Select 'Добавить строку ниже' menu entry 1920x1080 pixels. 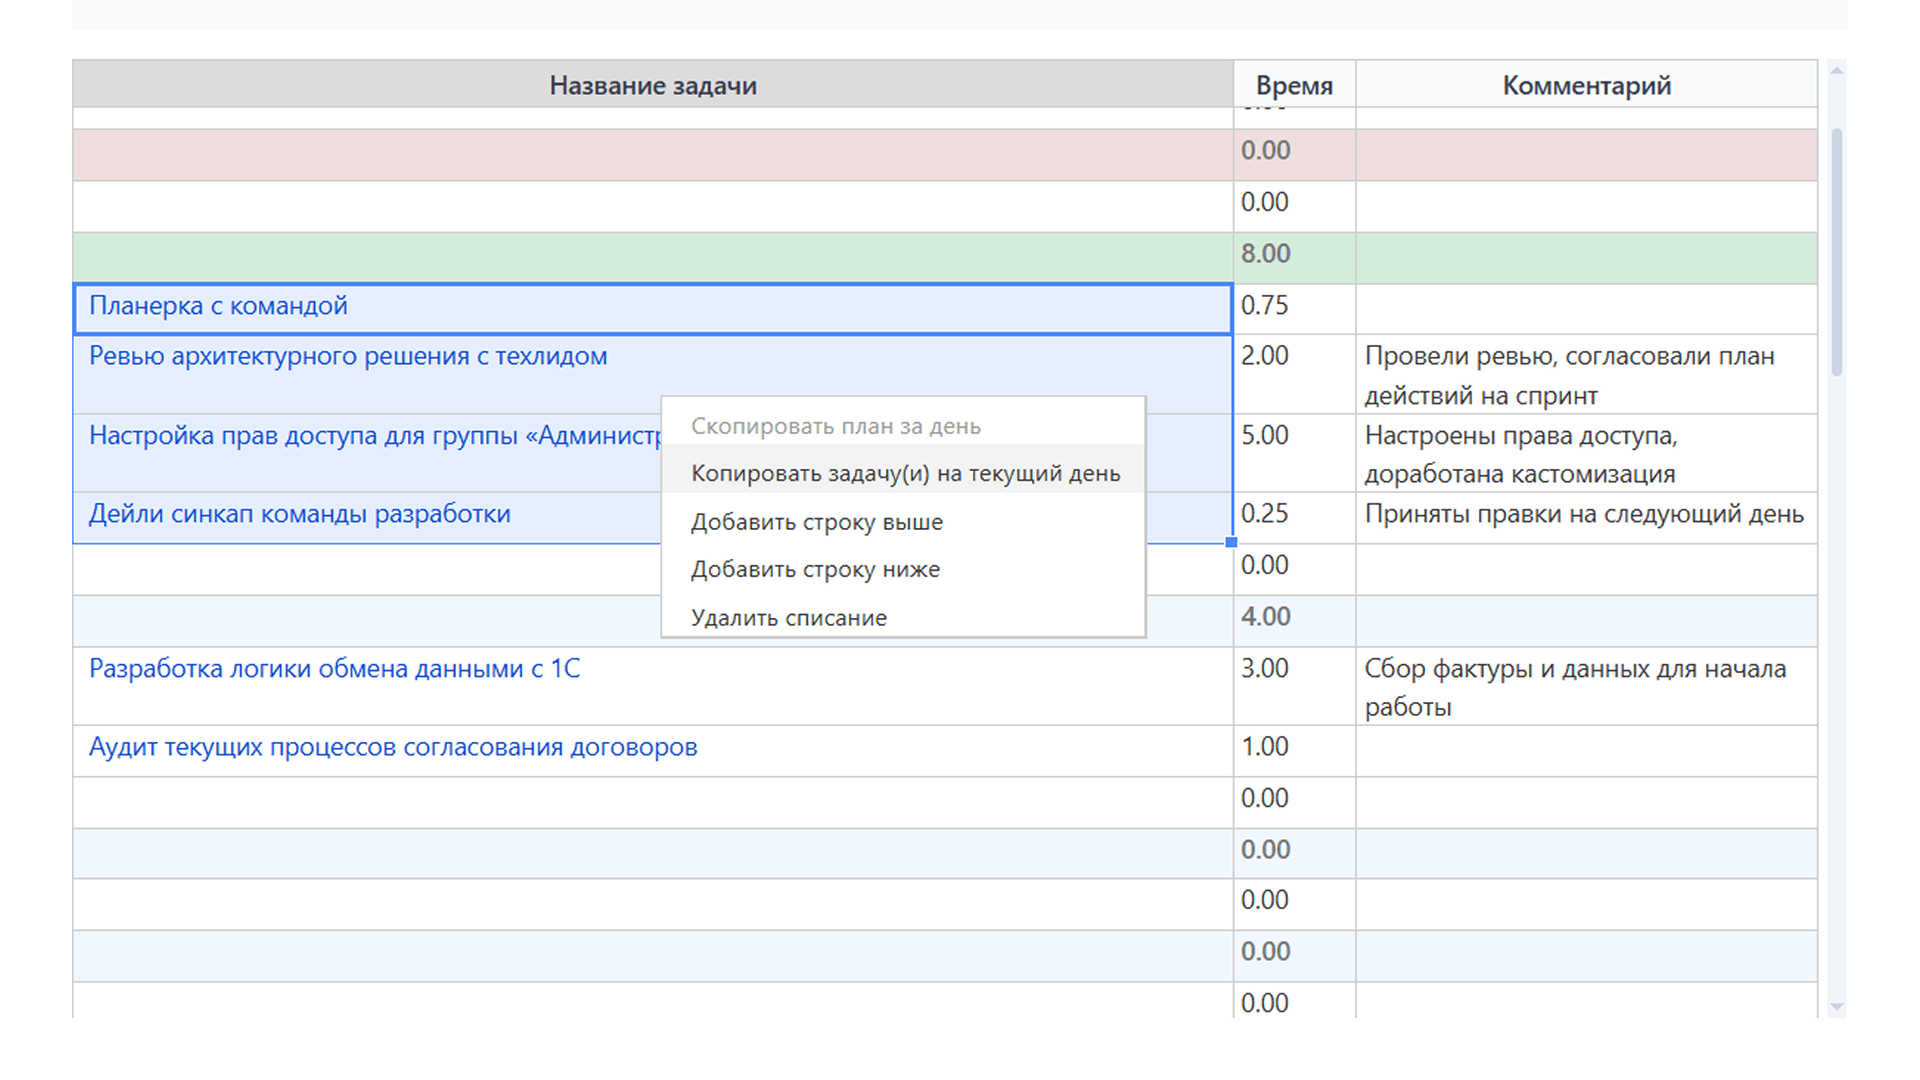(815, 569)
